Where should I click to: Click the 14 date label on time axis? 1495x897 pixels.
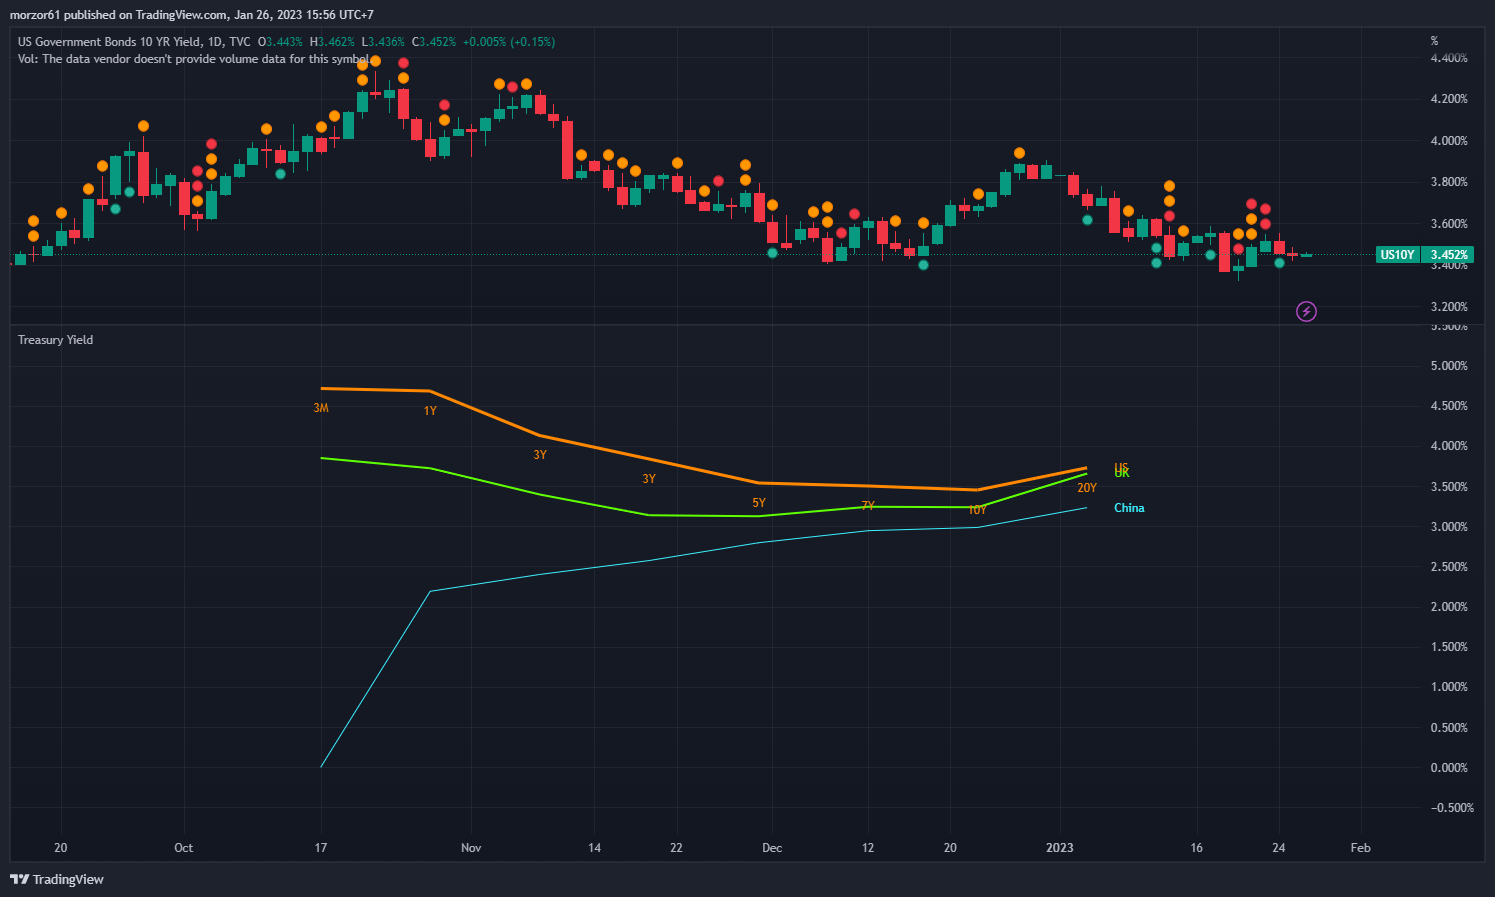pyautogui.click(x=595, y=848)
